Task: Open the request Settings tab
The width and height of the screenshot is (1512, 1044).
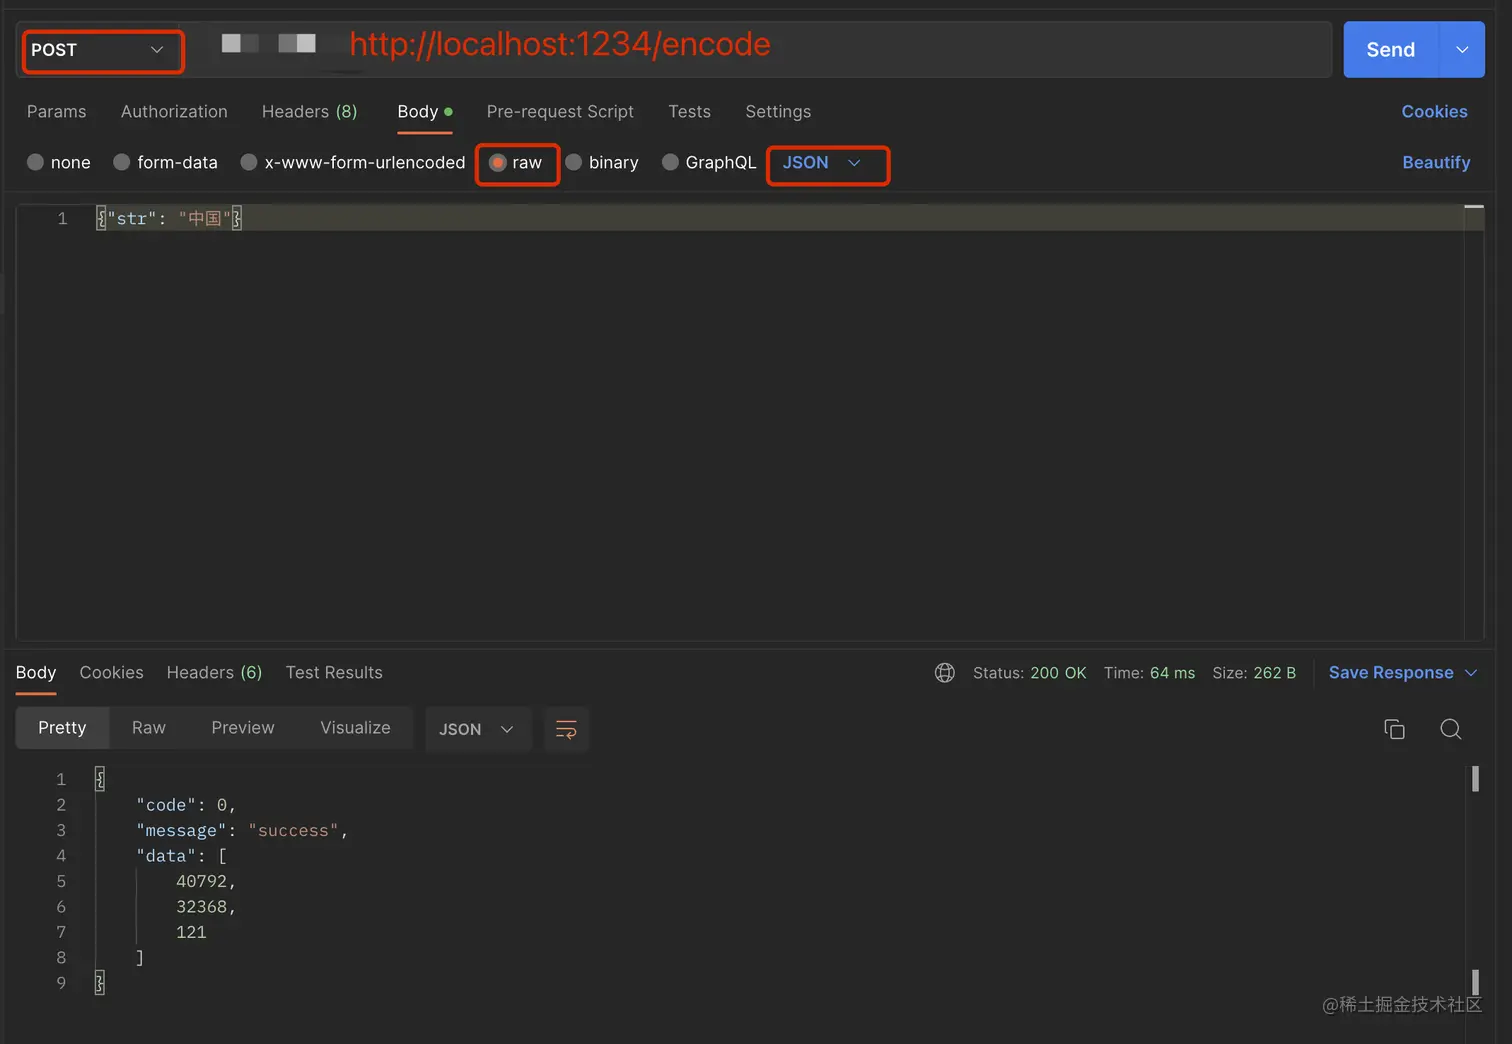Action: click(x=778, y=112)
